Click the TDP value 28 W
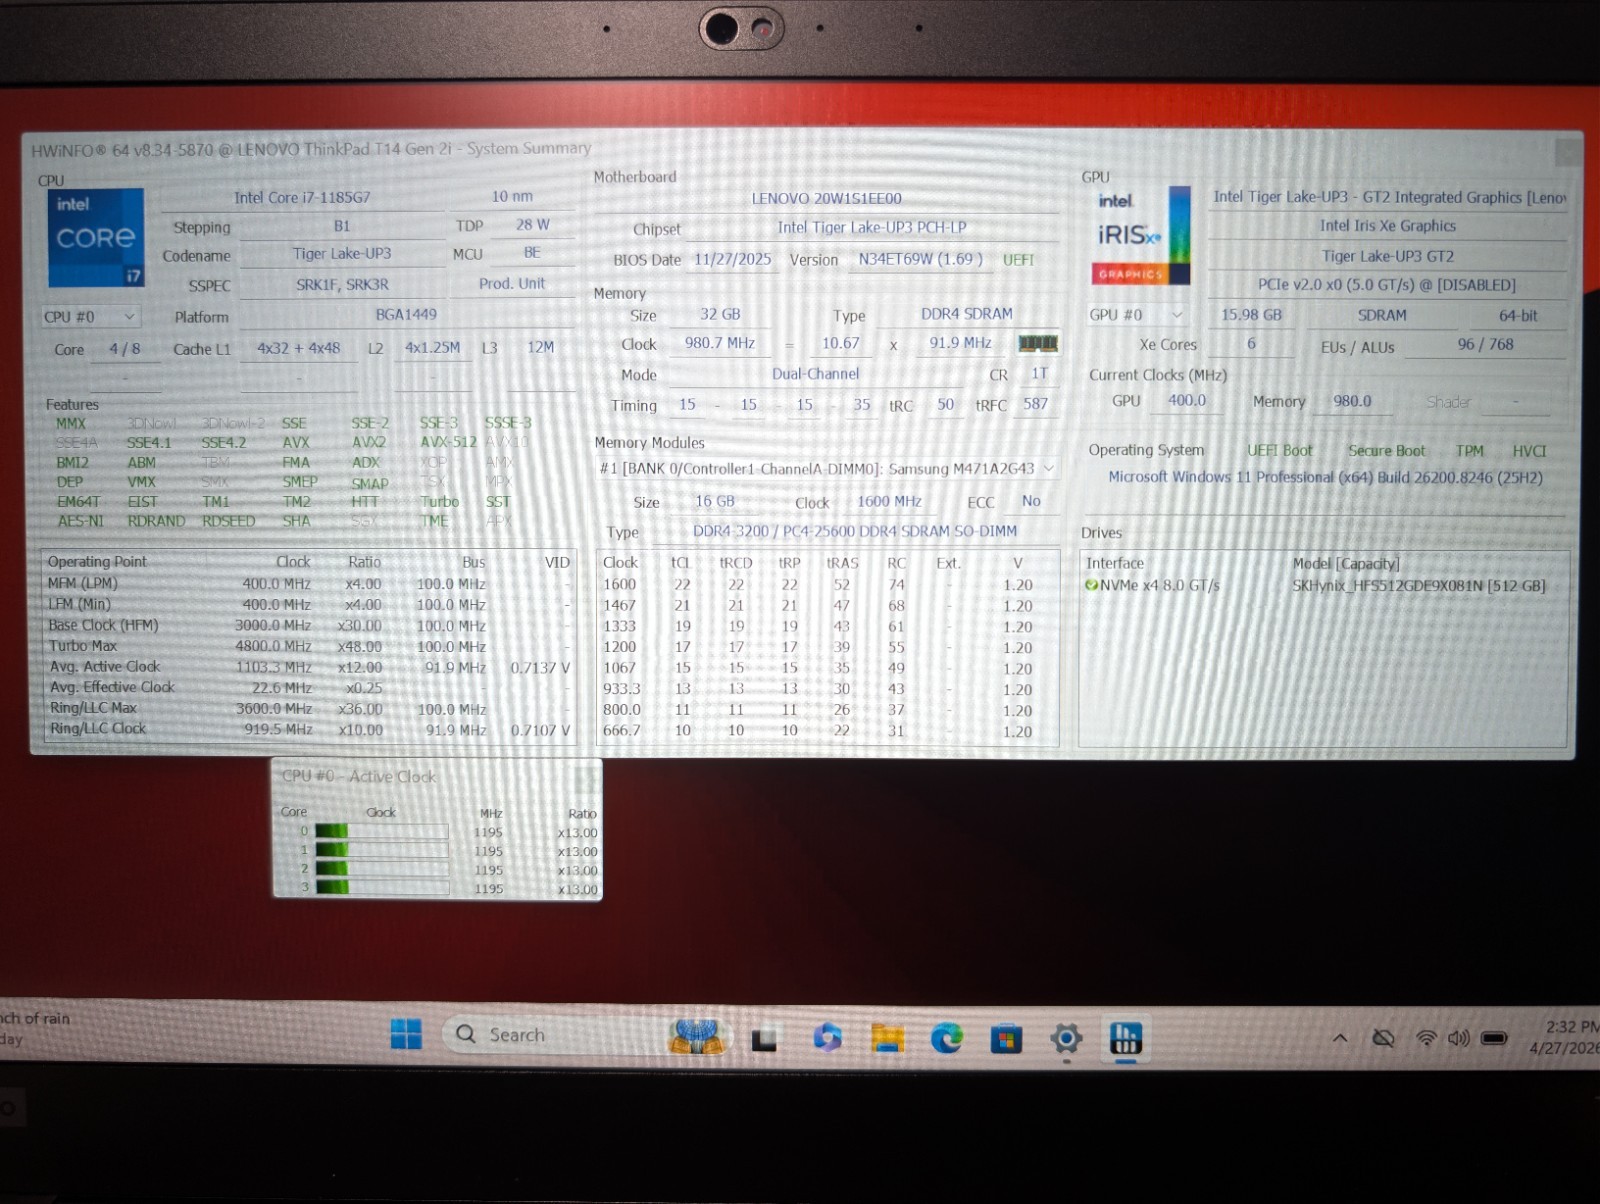 [x=532, y=225]
